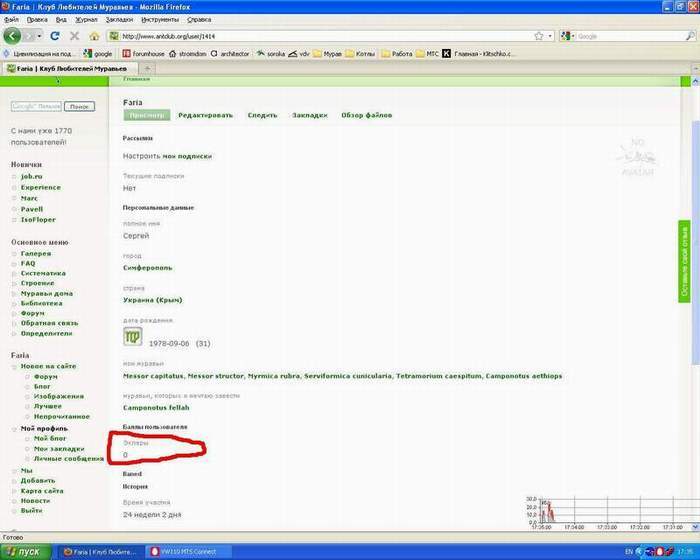Open the Camponotus fellah link

[x=155, y=408]
